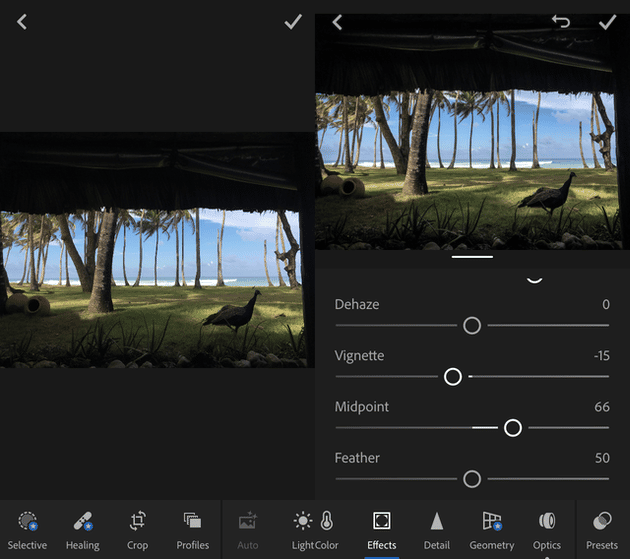Click the Midpoint slider handle
The image size is (630, 559).
tap(513, 428)
